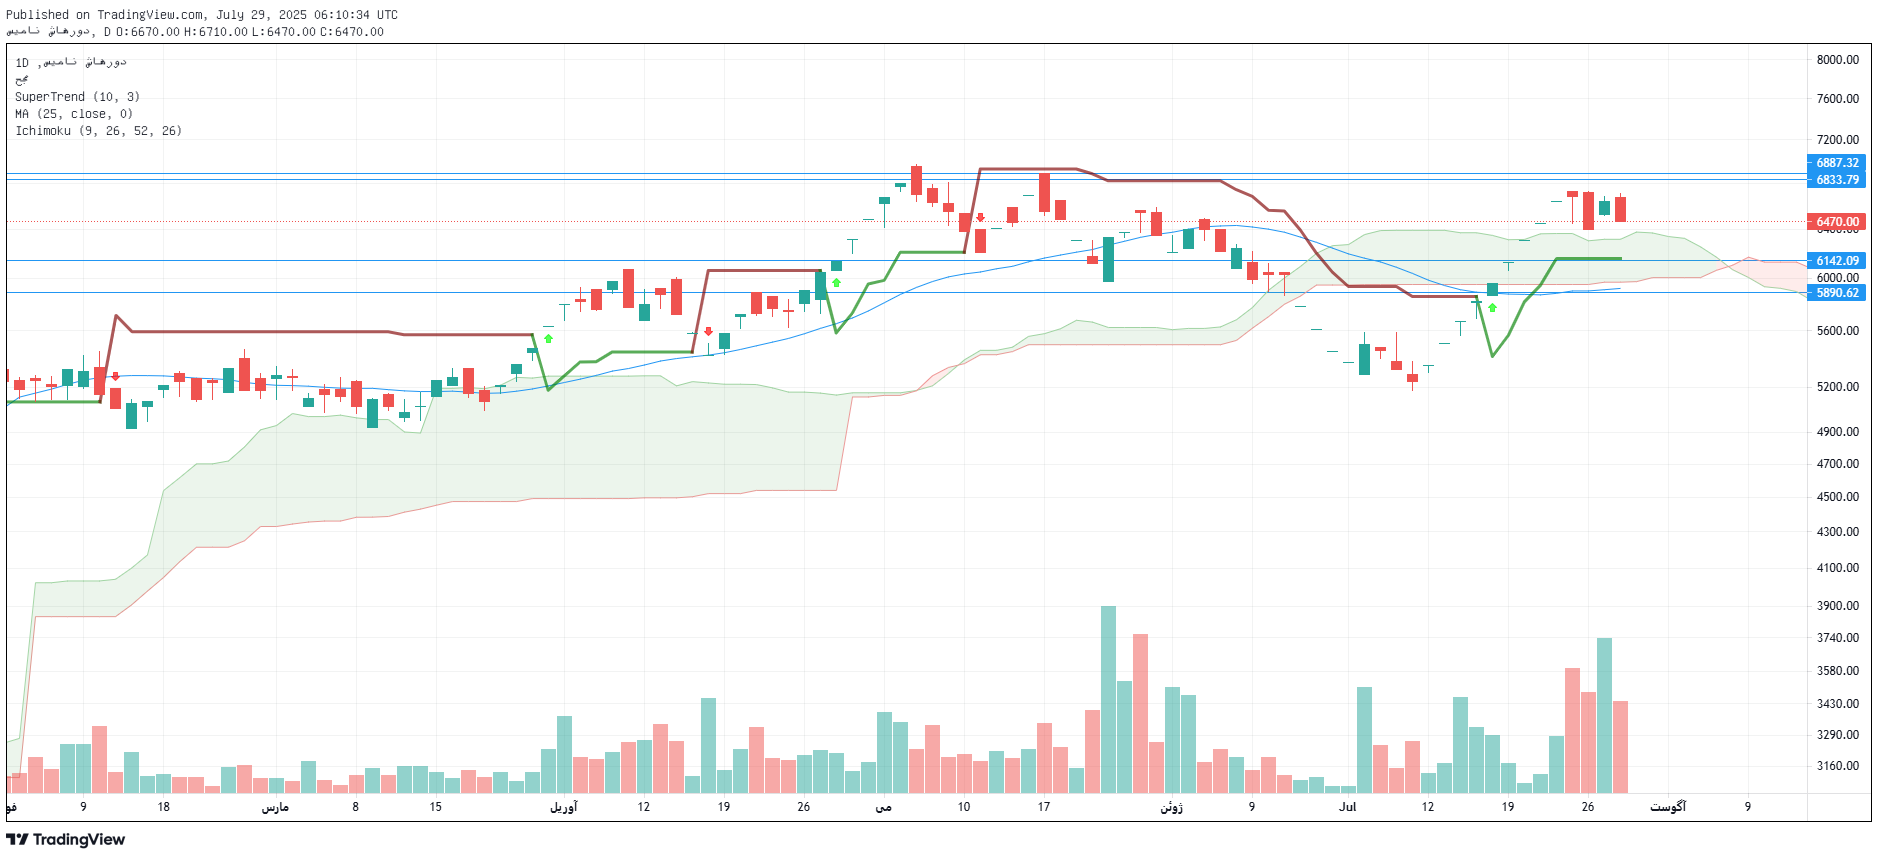Click the red SuperTrend sell arrow in February

[x=116, y=377]
